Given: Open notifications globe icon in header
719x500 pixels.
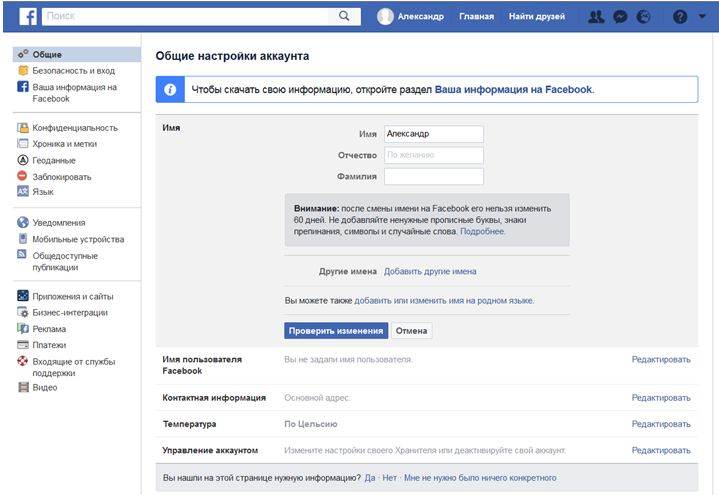Looking at the screenshot, I should pos(644,17).
